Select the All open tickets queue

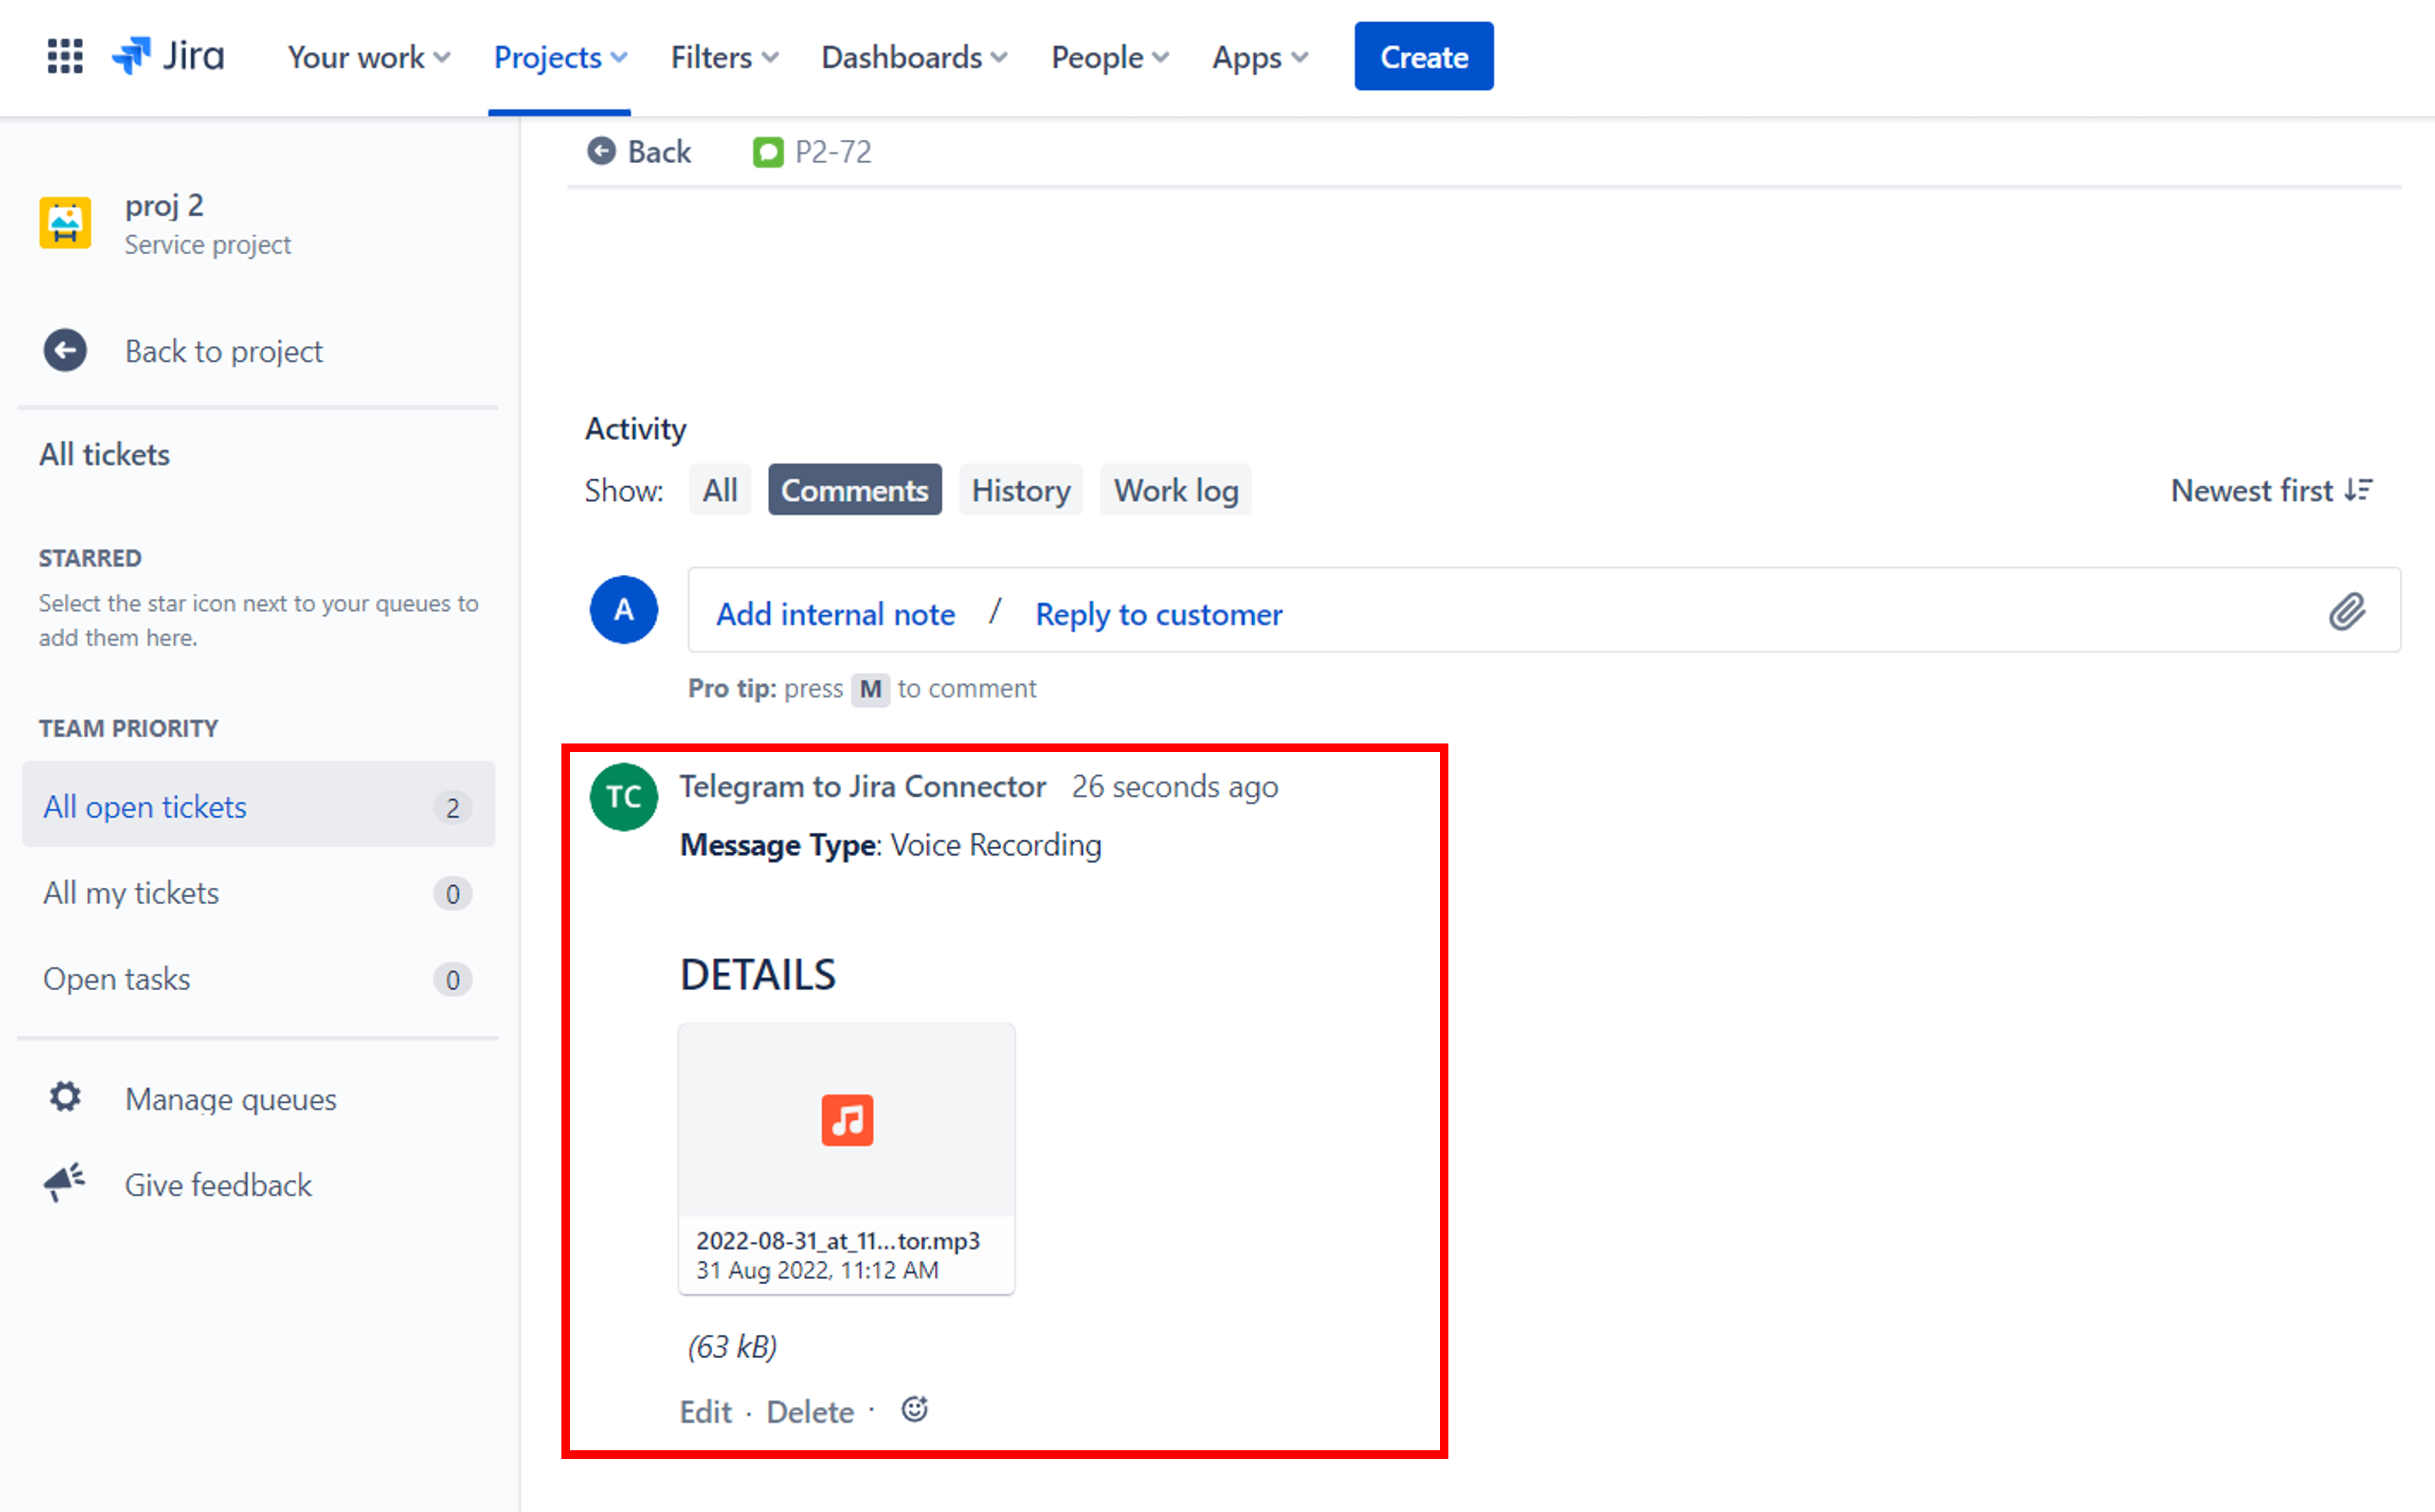coord(145,806)
